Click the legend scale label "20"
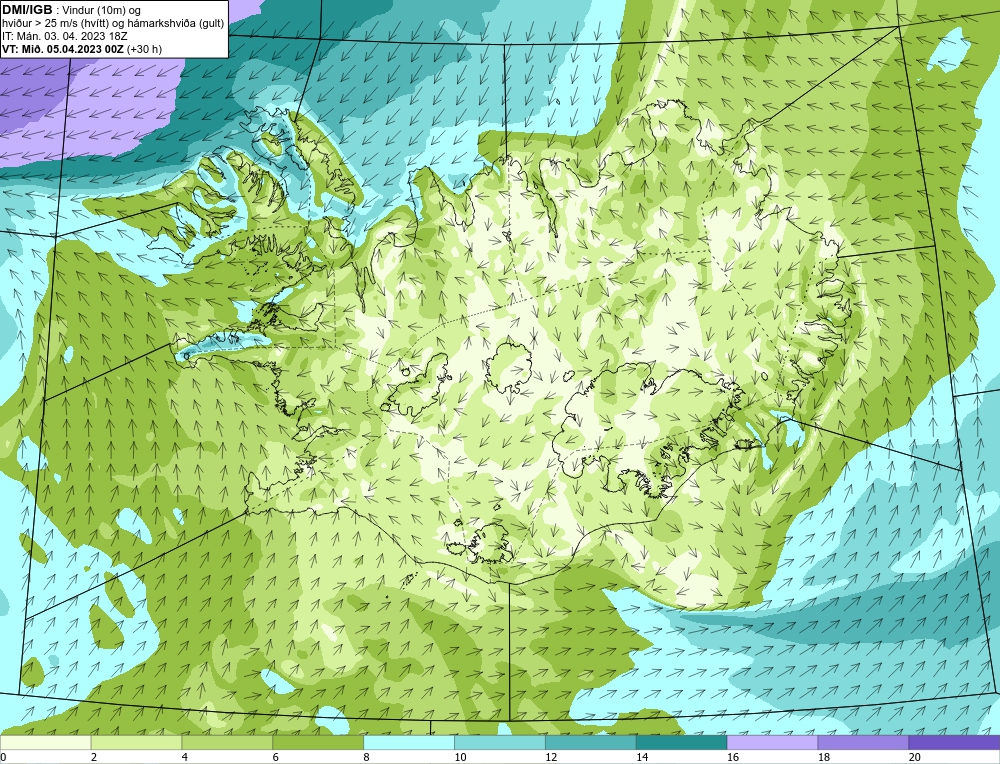This screenshot has width=1000, height=764. 915,757
